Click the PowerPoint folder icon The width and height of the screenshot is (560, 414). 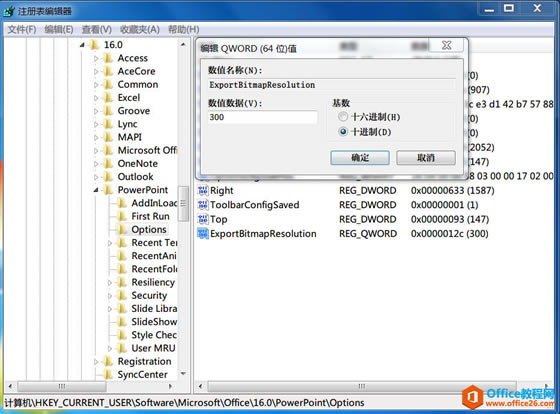click(x=109, y=190)
